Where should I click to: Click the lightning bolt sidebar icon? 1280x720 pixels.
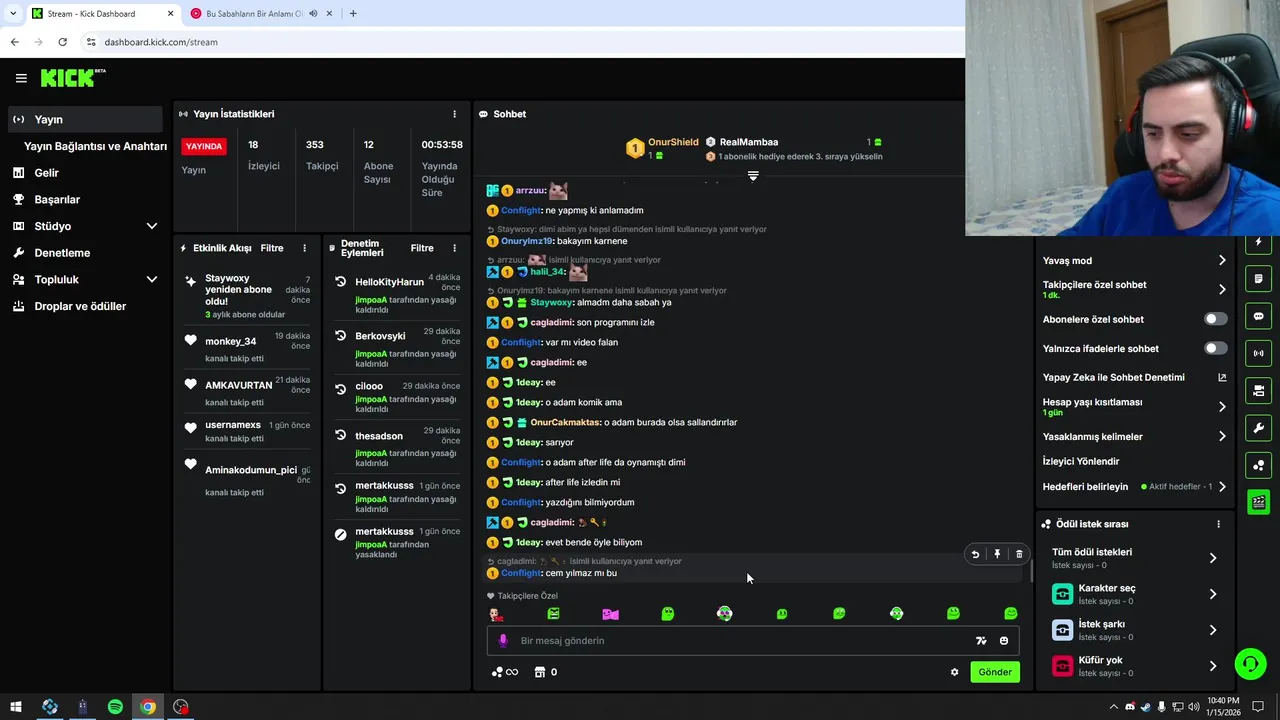1259,243
